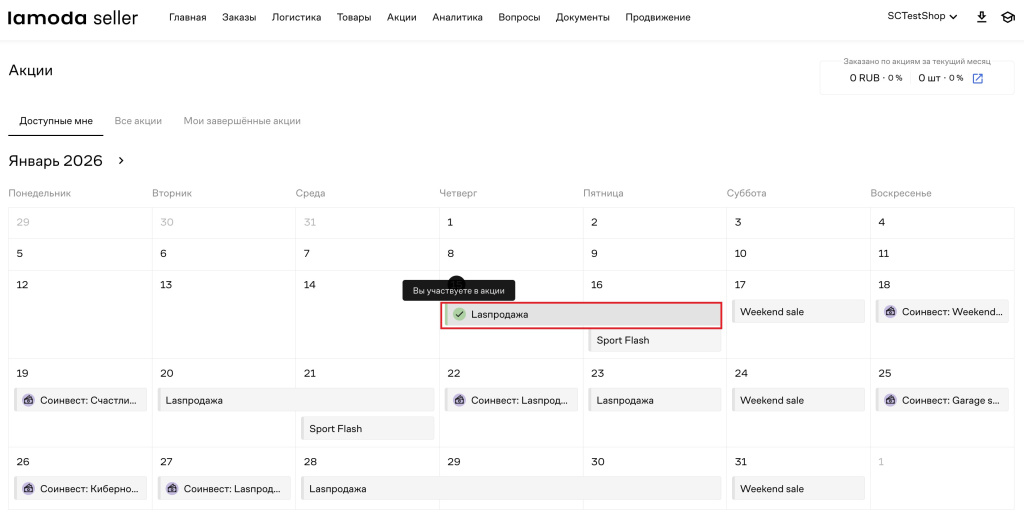Switch to the Все акции tab
1024x526 pixels.
coord(138,121)
